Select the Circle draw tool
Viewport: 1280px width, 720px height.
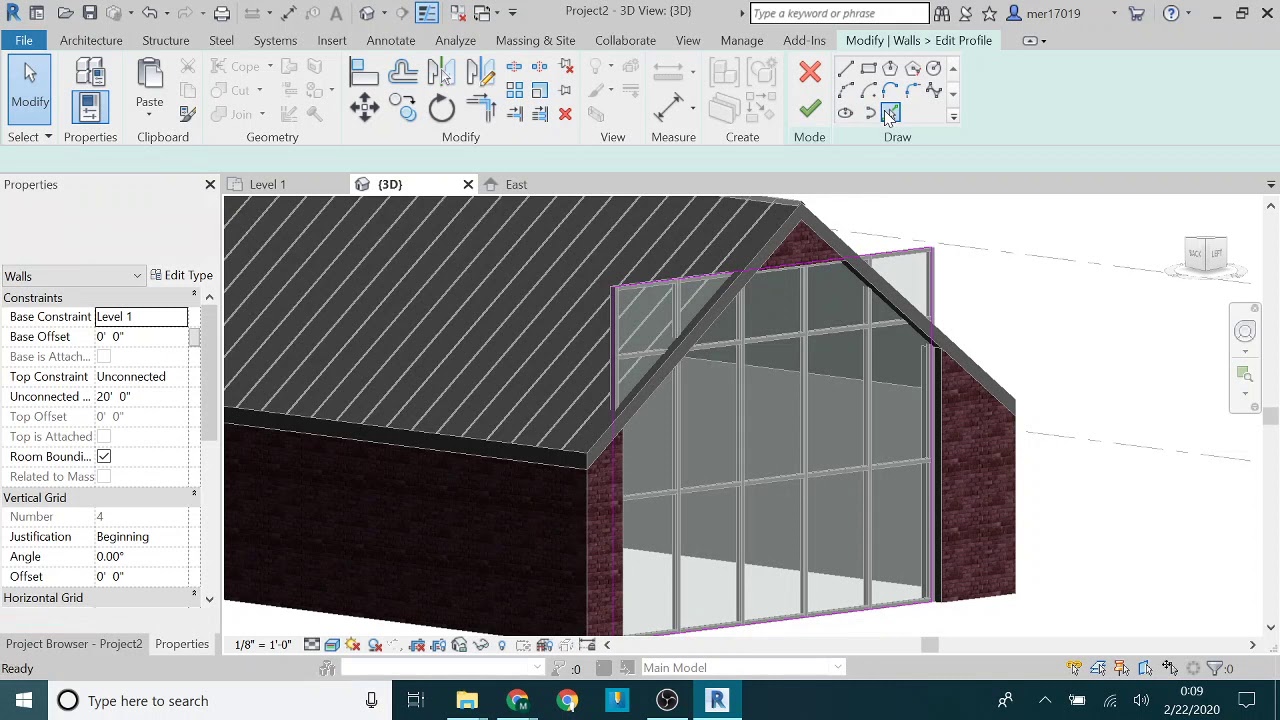click(933, 68)
